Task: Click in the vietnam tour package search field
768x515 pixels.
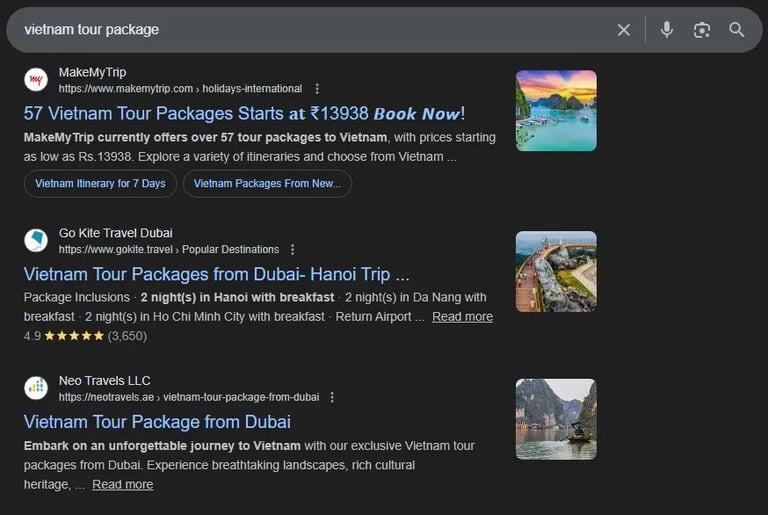Action: click(x=300, y=30)
